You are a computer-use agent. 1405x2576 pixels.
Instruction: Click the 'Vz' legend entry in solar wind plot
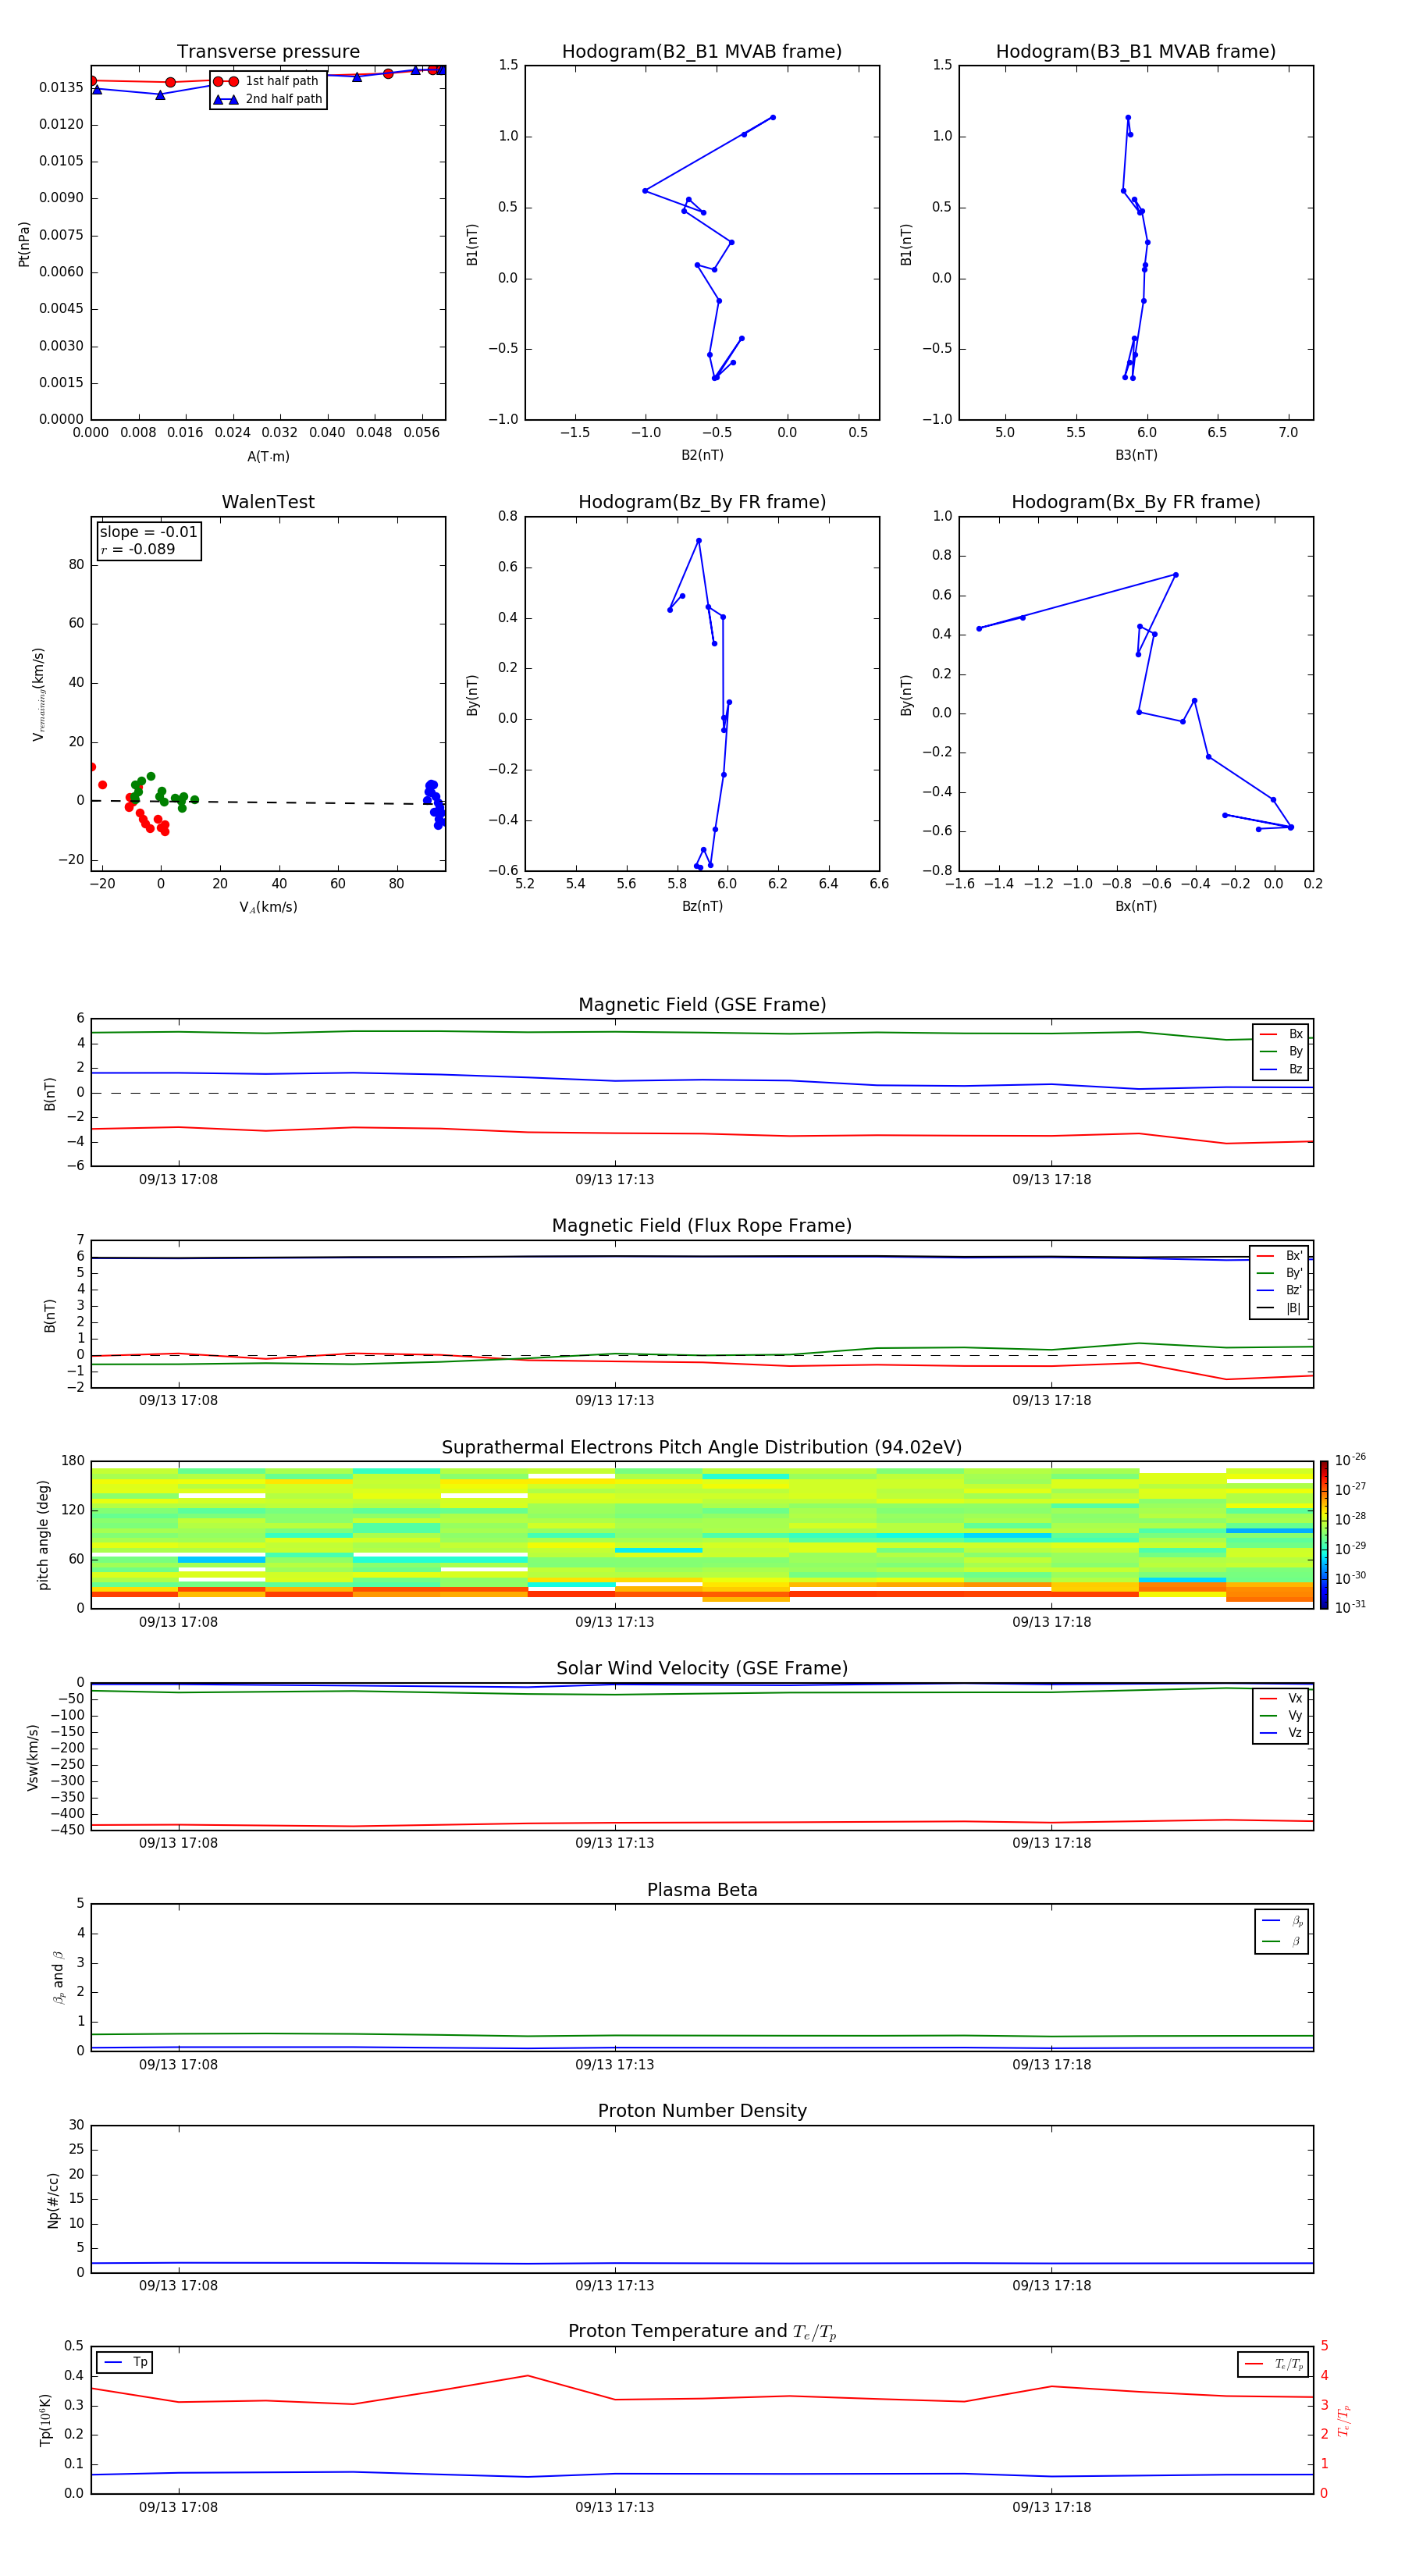tap(1282, 1732)
